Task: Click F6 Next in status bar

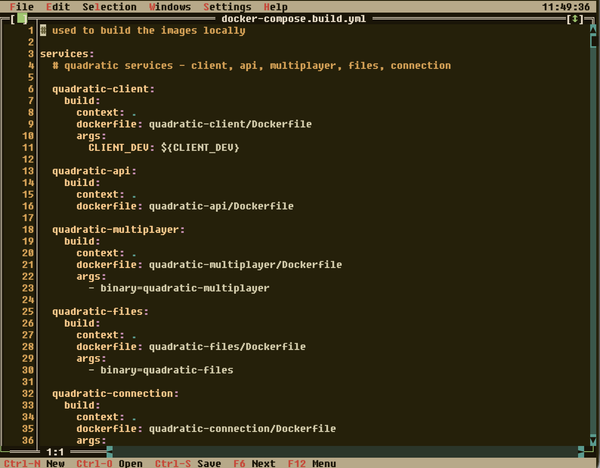Action: pyautogui.click(x=254, y=463)
